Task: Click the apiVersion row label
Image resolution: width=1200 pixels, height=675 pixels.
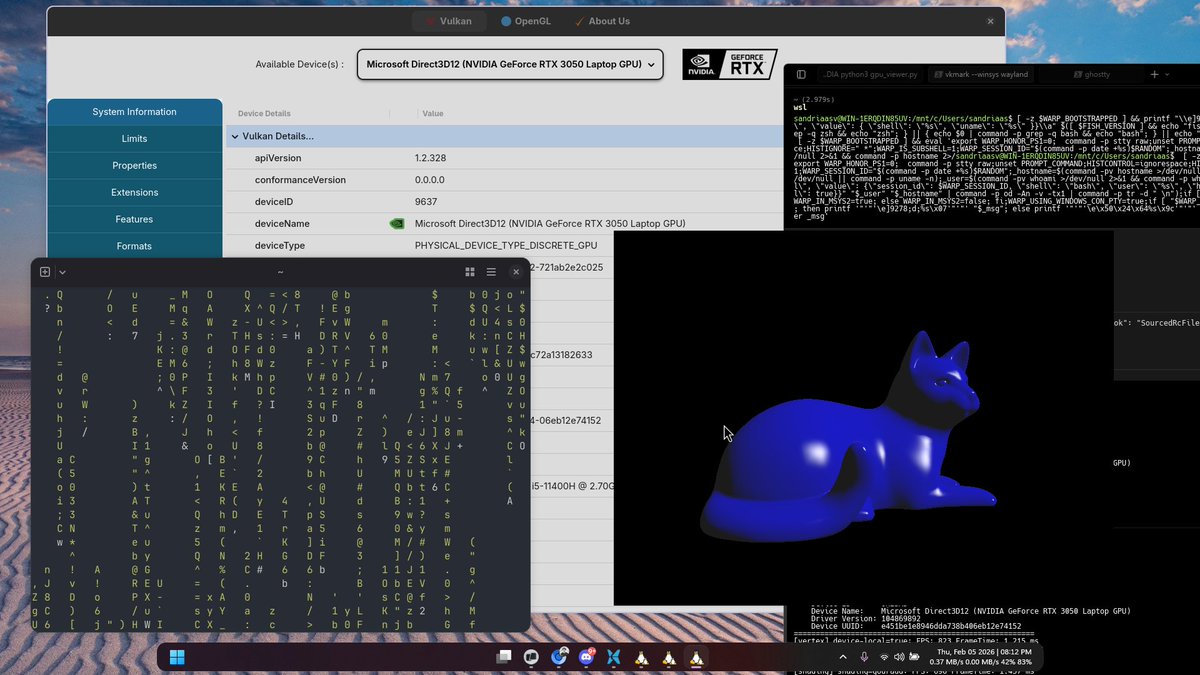Action: pyautogui.click(x=277, y=158)
